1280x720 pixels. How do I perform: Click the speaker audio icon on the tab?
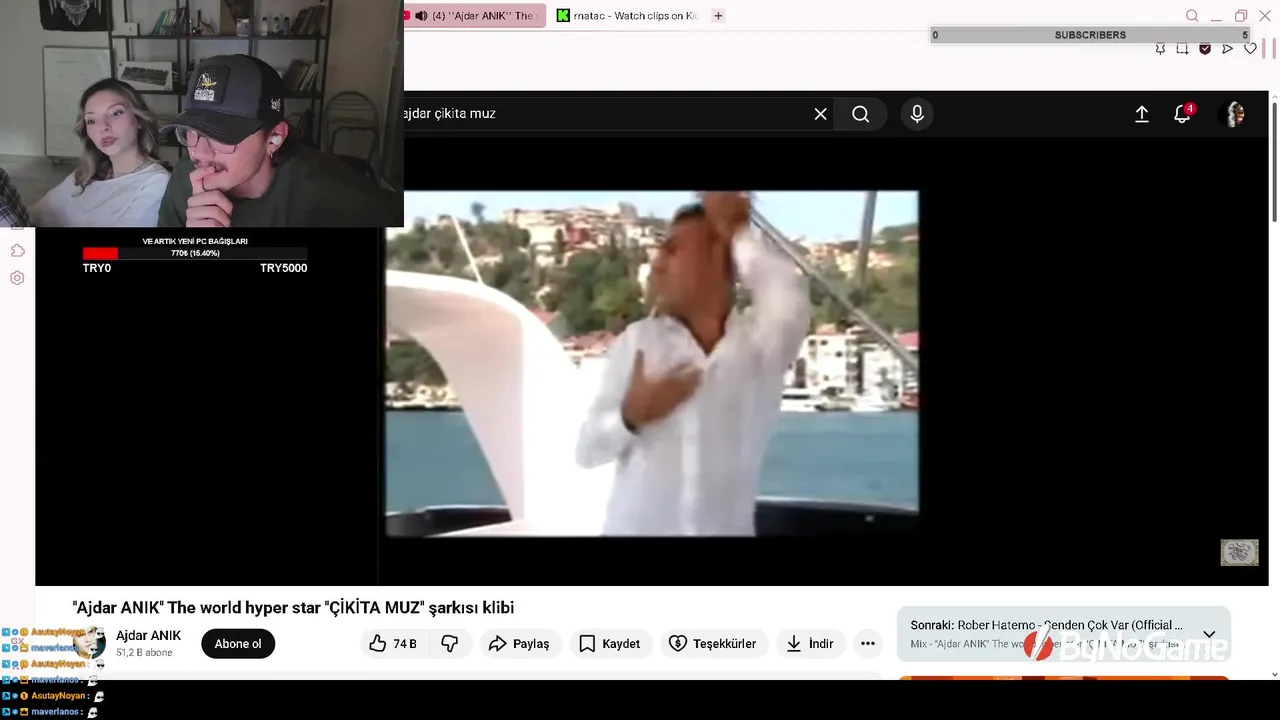[421, 16]
